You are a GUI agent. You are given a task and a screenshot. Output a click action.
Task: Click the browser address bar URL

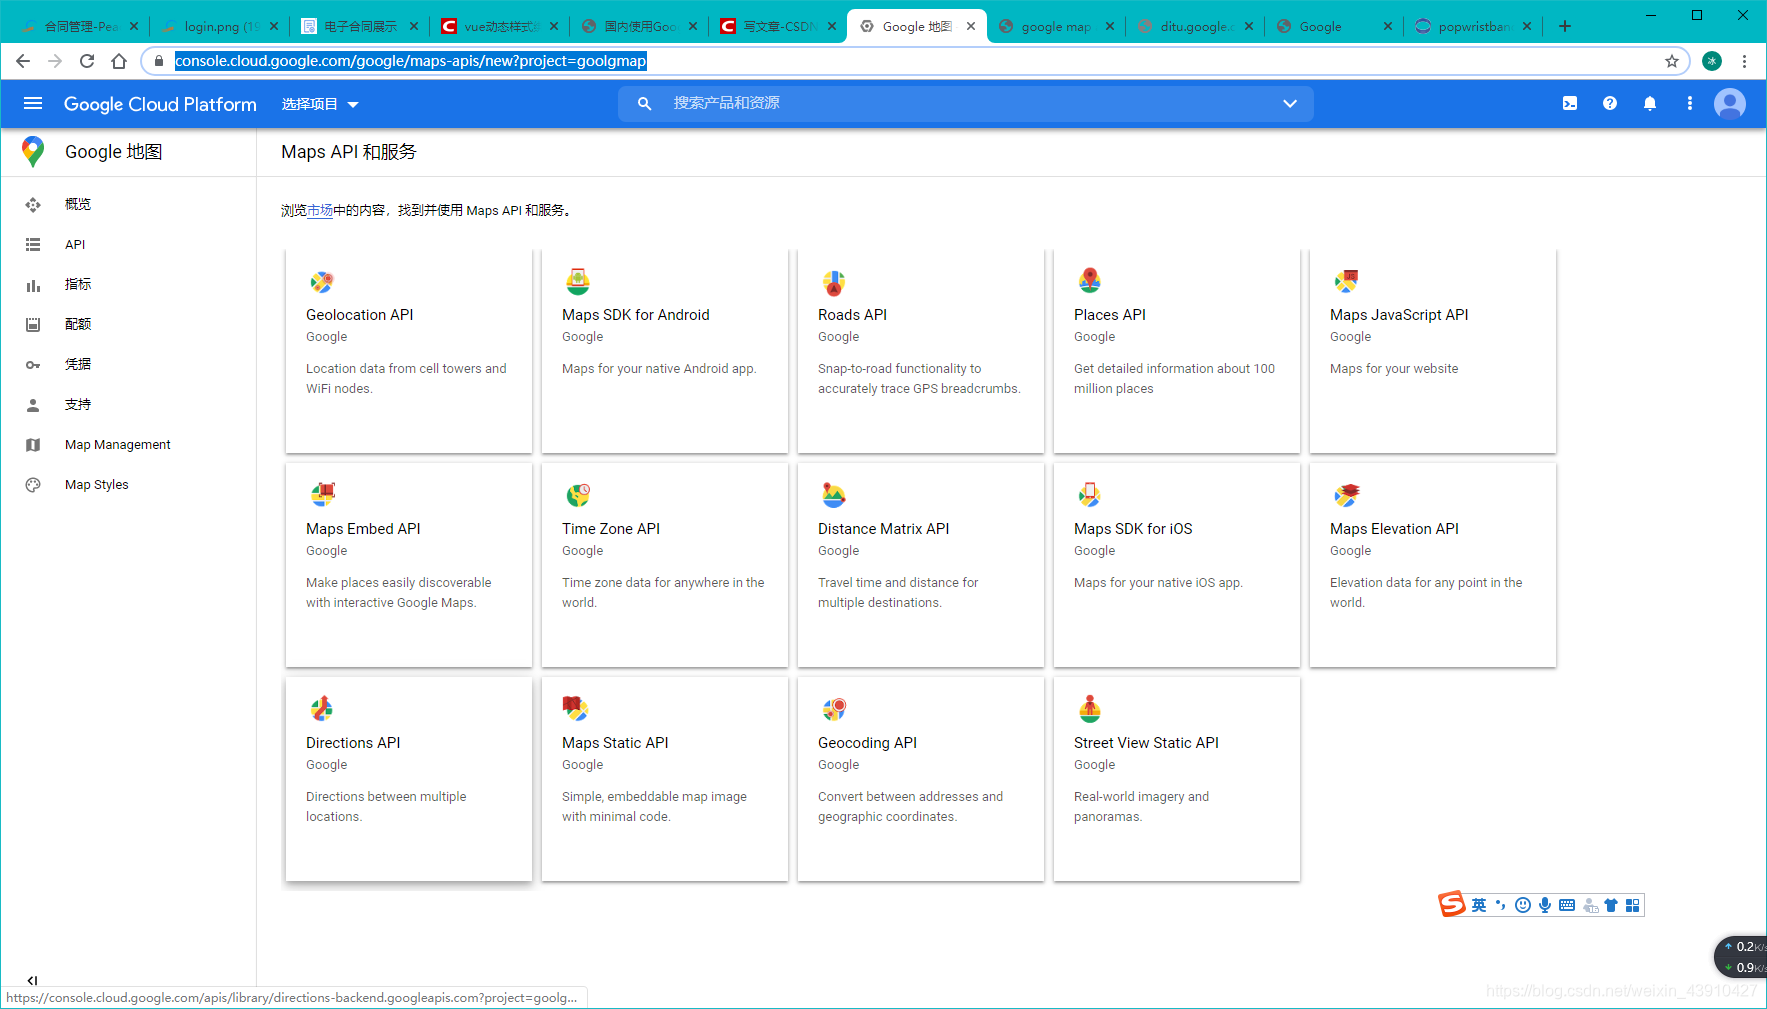click(x=411, y=61)
